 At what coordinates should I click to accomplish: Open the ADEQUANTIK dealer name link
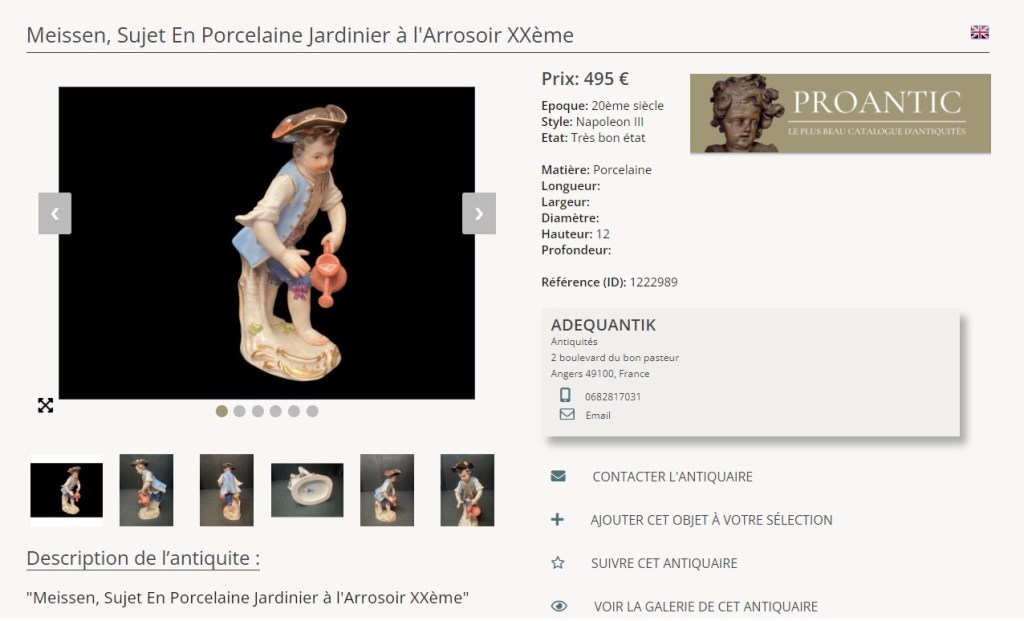coord(603,326)
